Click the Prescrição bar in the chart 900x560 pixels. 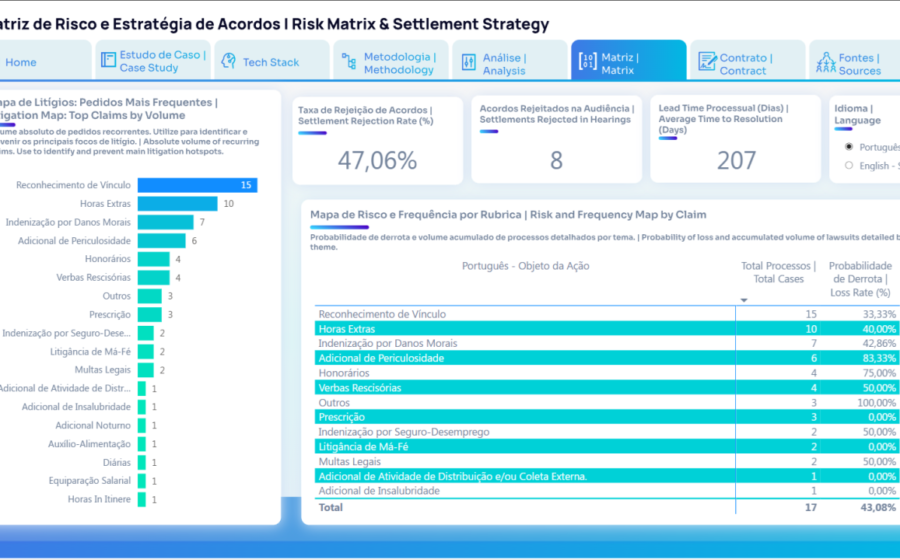[x=149, y=314]
